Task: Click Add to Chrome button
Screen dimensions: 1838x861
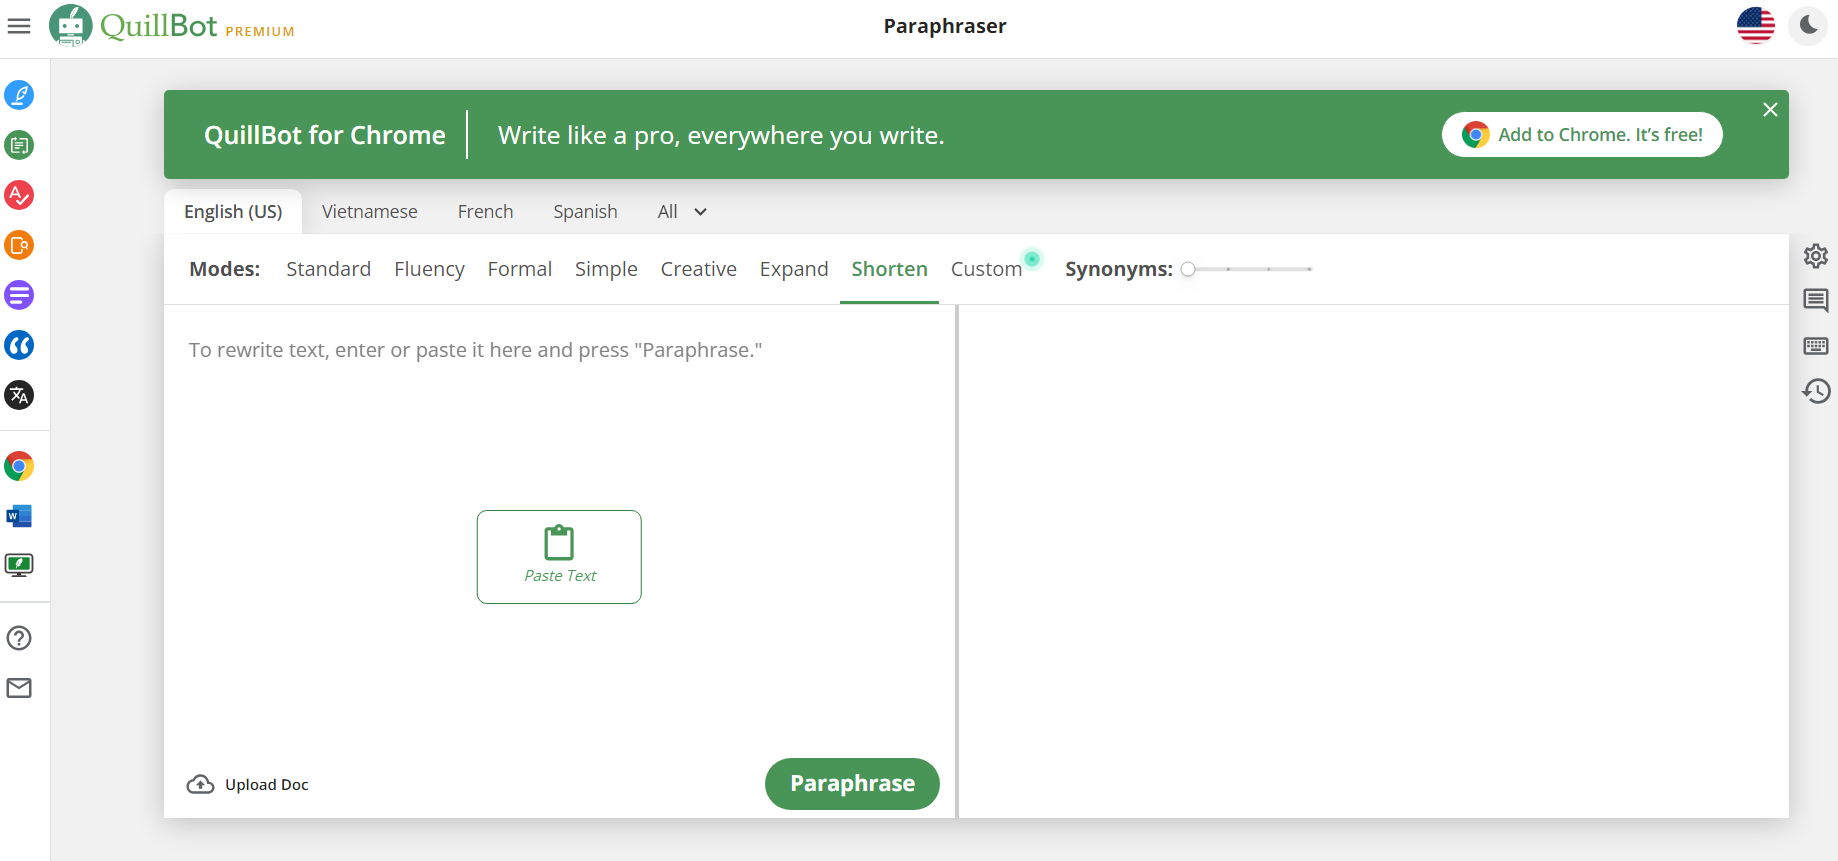Action: click(x=1582, y=135)
